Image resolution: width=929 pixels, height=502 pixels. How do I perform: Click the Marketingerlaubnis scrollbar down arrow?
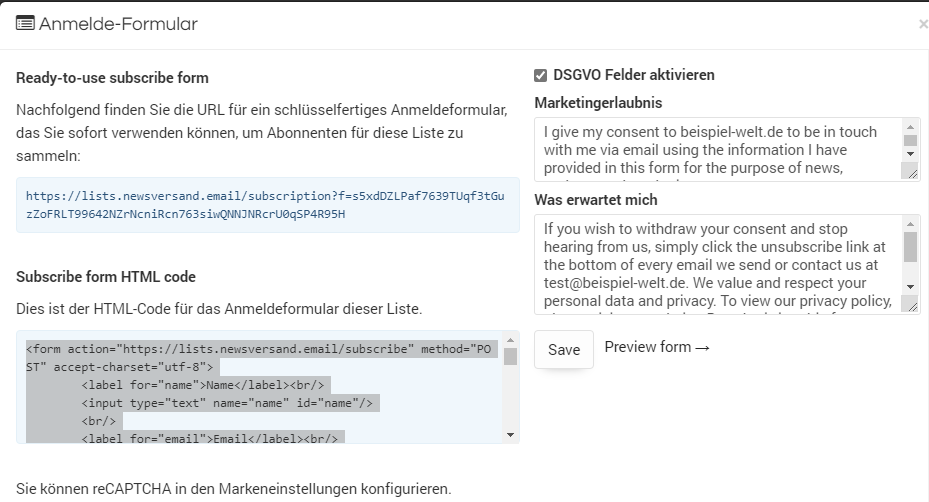pos(911,154)
